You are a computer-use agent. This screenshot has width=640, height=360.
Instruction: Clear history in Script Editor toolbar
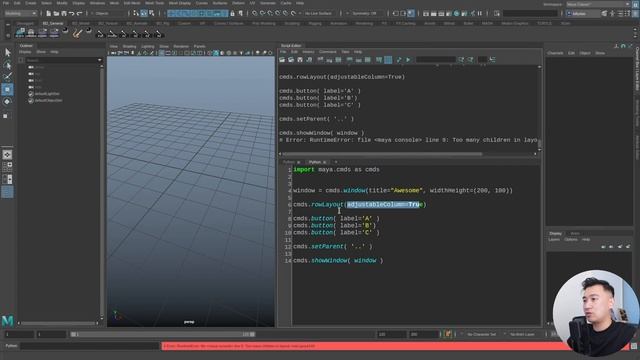click(320, 60)
